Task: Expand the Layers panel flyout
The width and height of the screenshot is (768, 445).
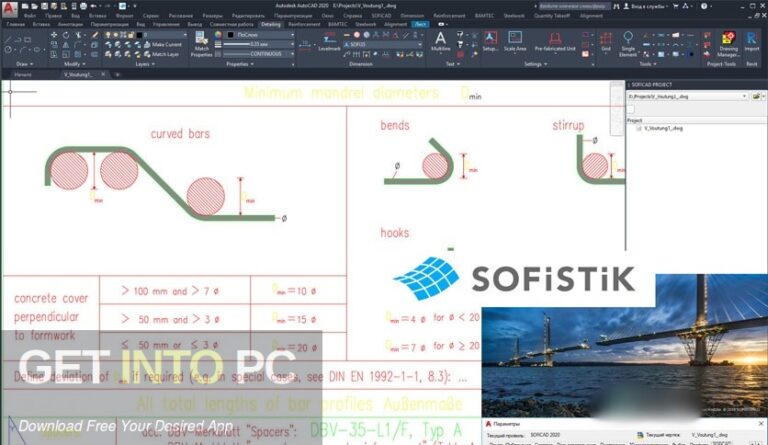Action: point(145,64)
